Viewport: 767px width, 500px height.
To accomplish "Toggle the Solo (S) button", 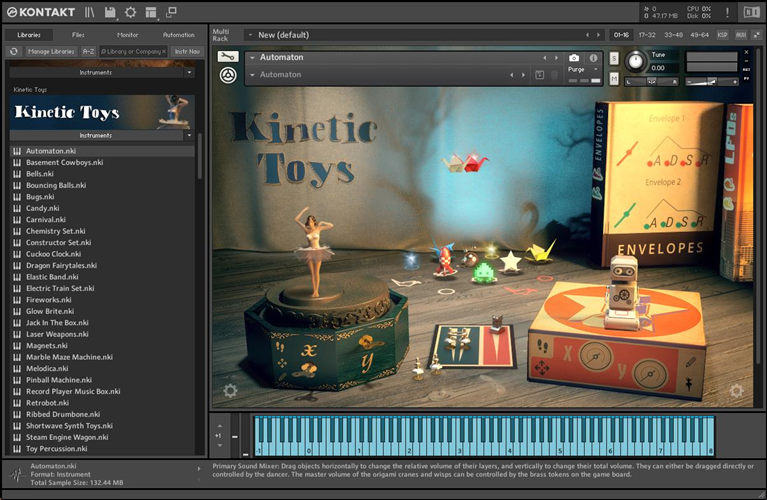I will (x=613, y=57).
